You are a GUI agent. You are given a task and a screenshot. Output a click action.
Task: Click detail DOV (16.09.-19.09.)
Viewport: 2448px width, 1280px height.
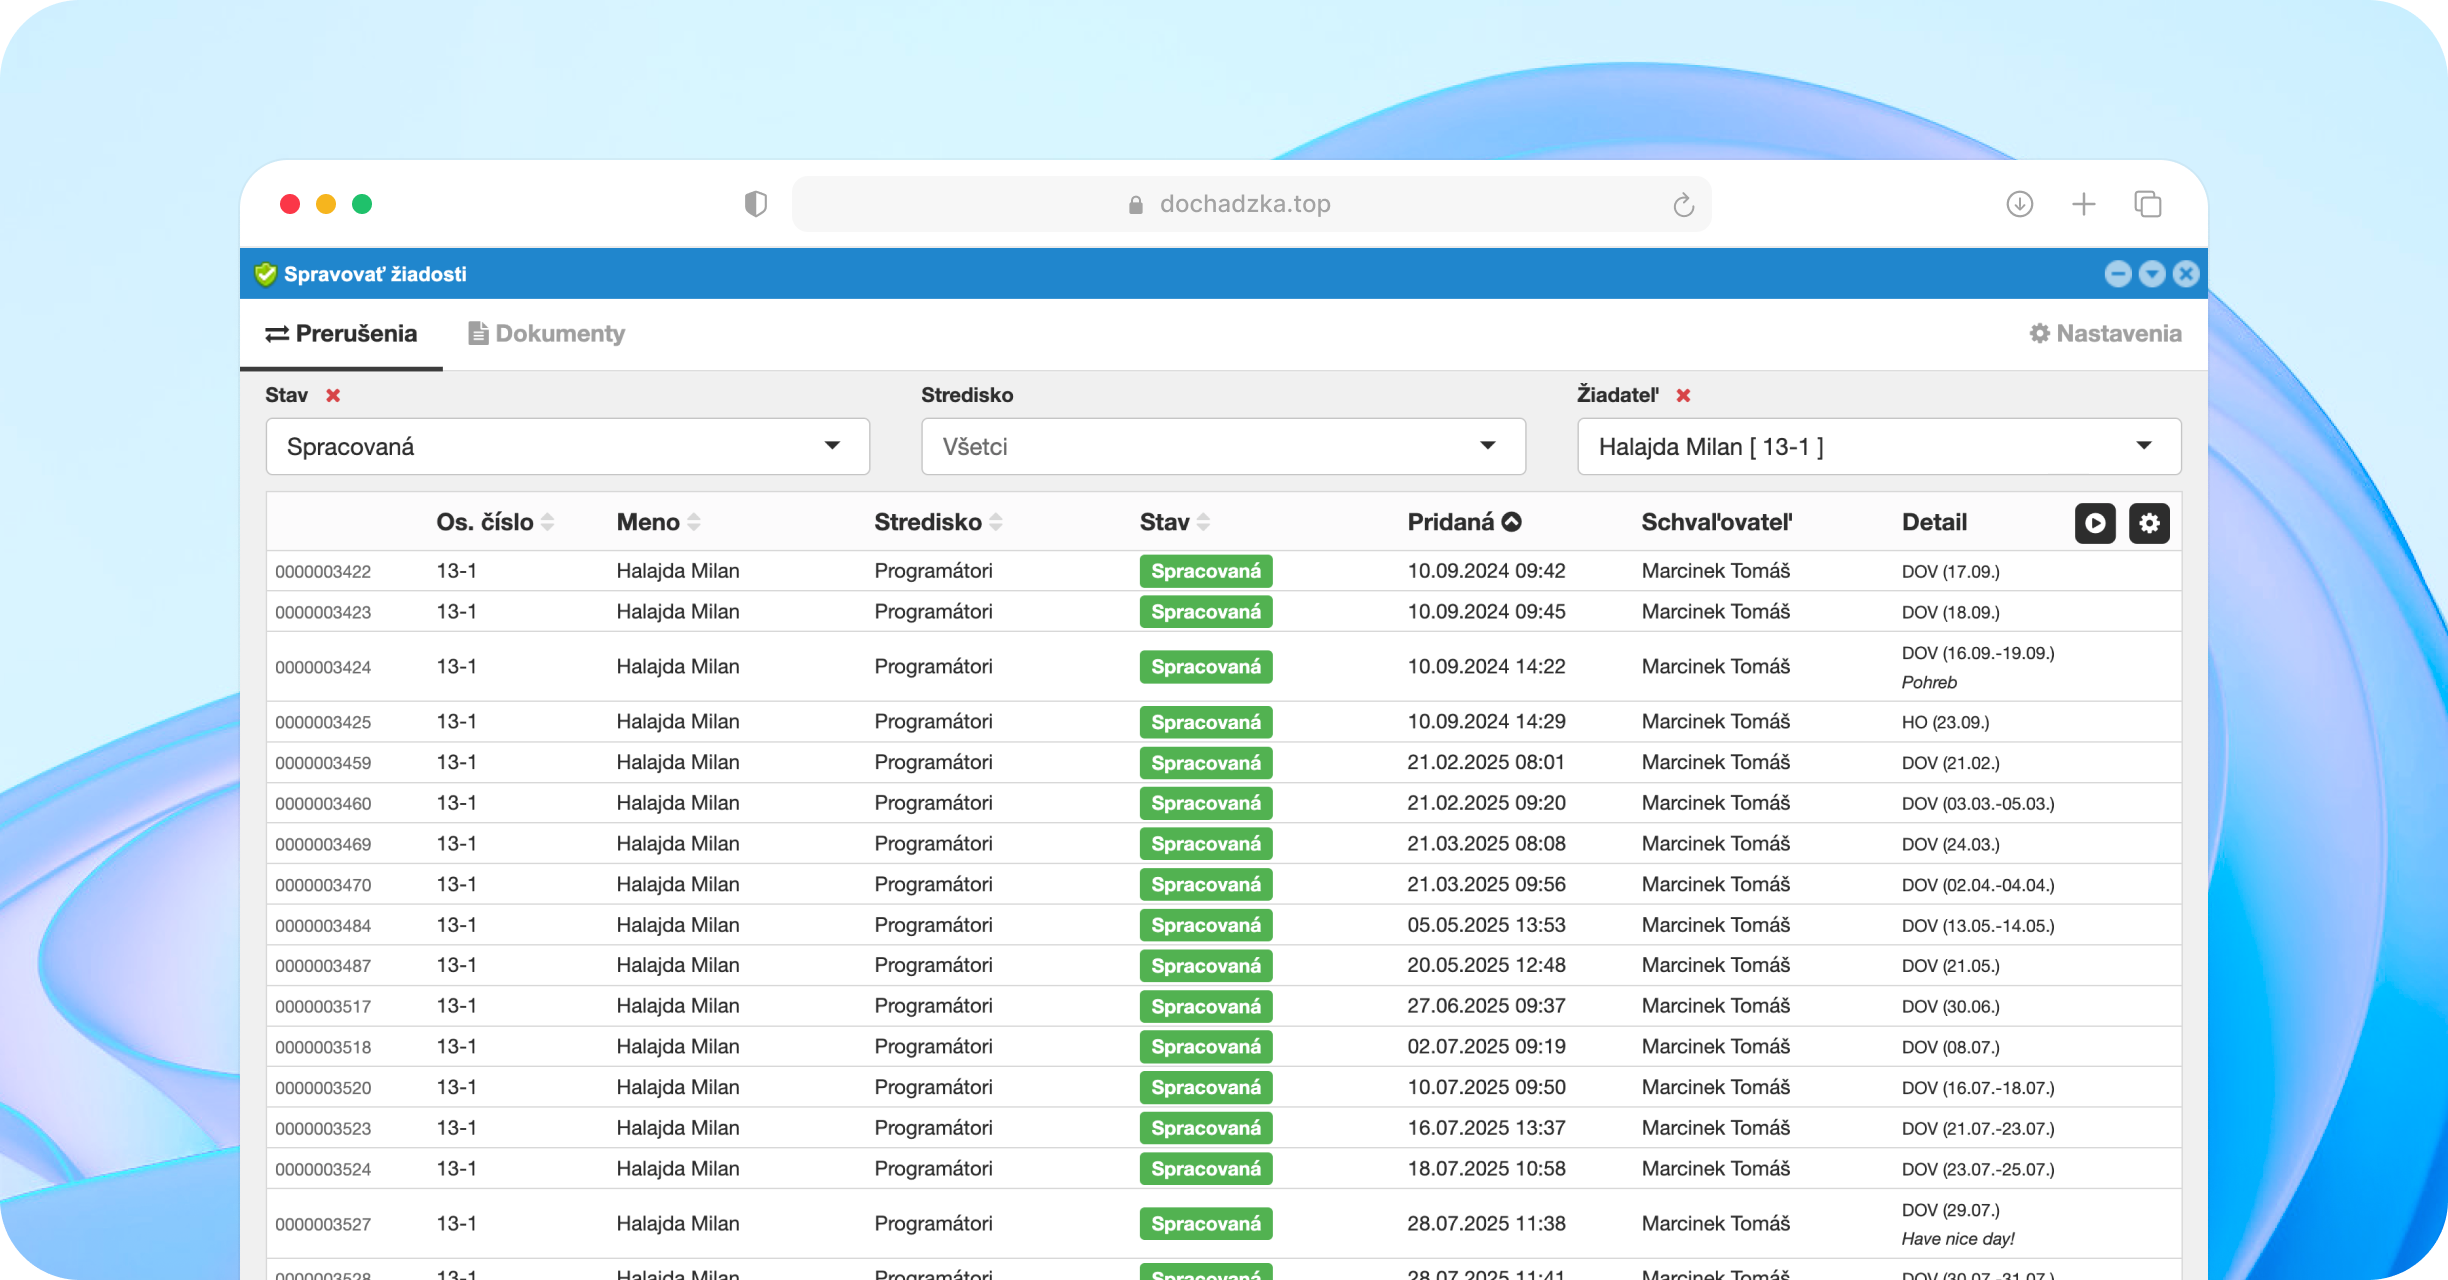click(1978, 653)
